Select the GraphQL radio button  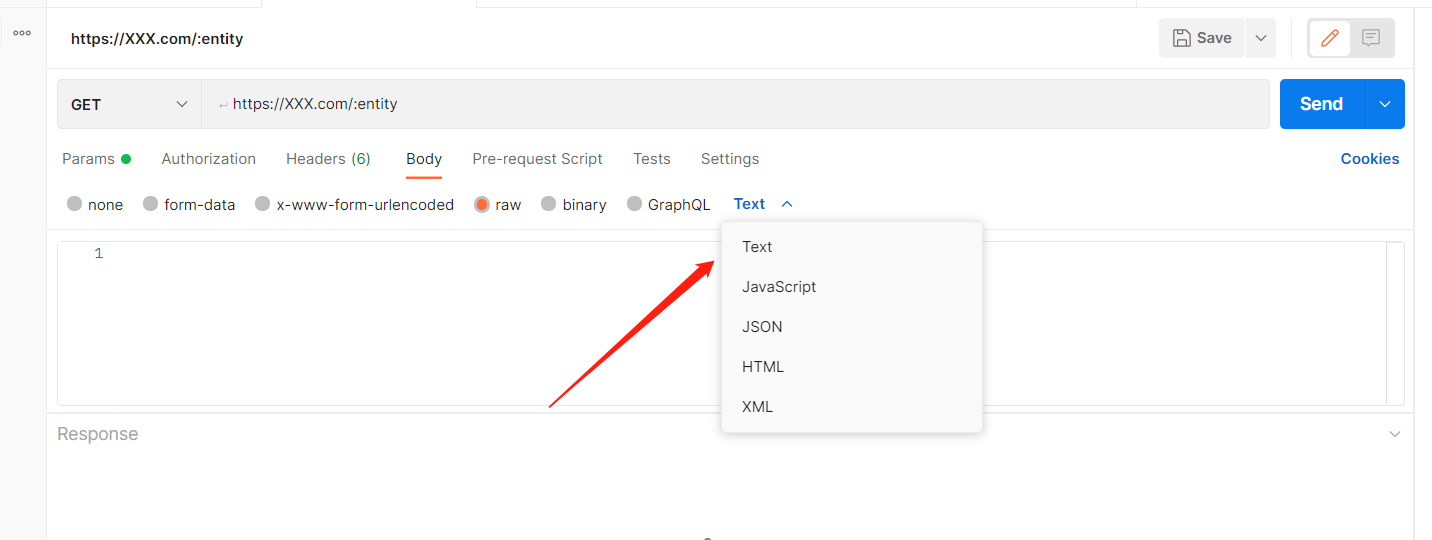tap(635, 204)
